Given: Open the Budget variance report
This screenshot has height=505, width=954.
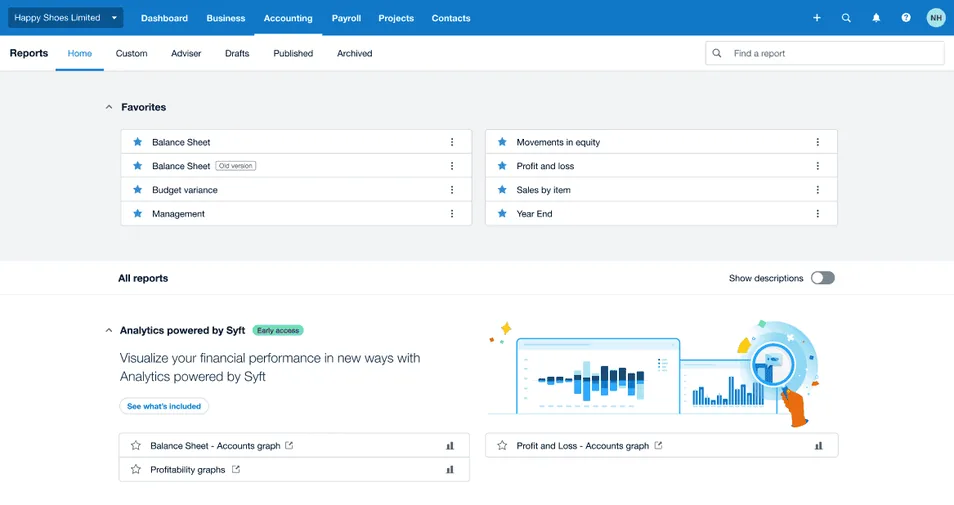Looking at the screenshot, I should (x=185, y=190).
